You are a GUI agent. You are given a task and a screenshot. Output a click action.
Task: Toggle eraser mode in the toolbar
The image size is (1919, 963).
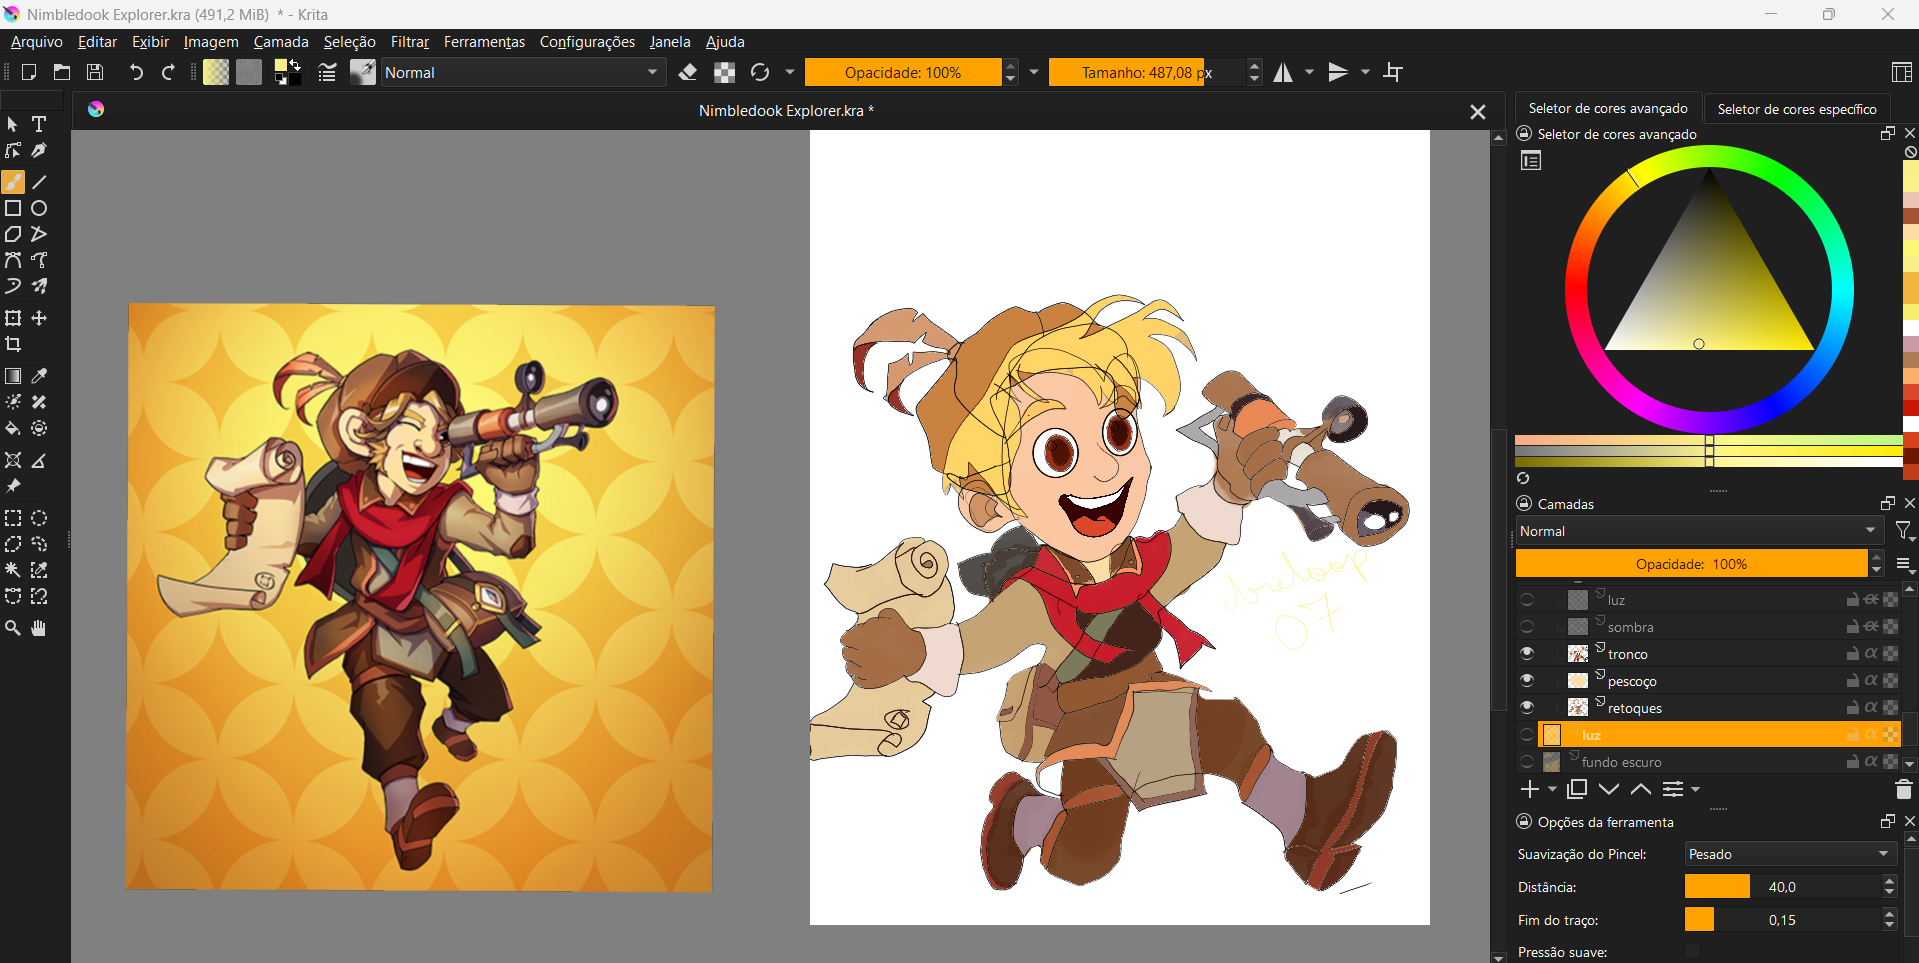[688, 72]
